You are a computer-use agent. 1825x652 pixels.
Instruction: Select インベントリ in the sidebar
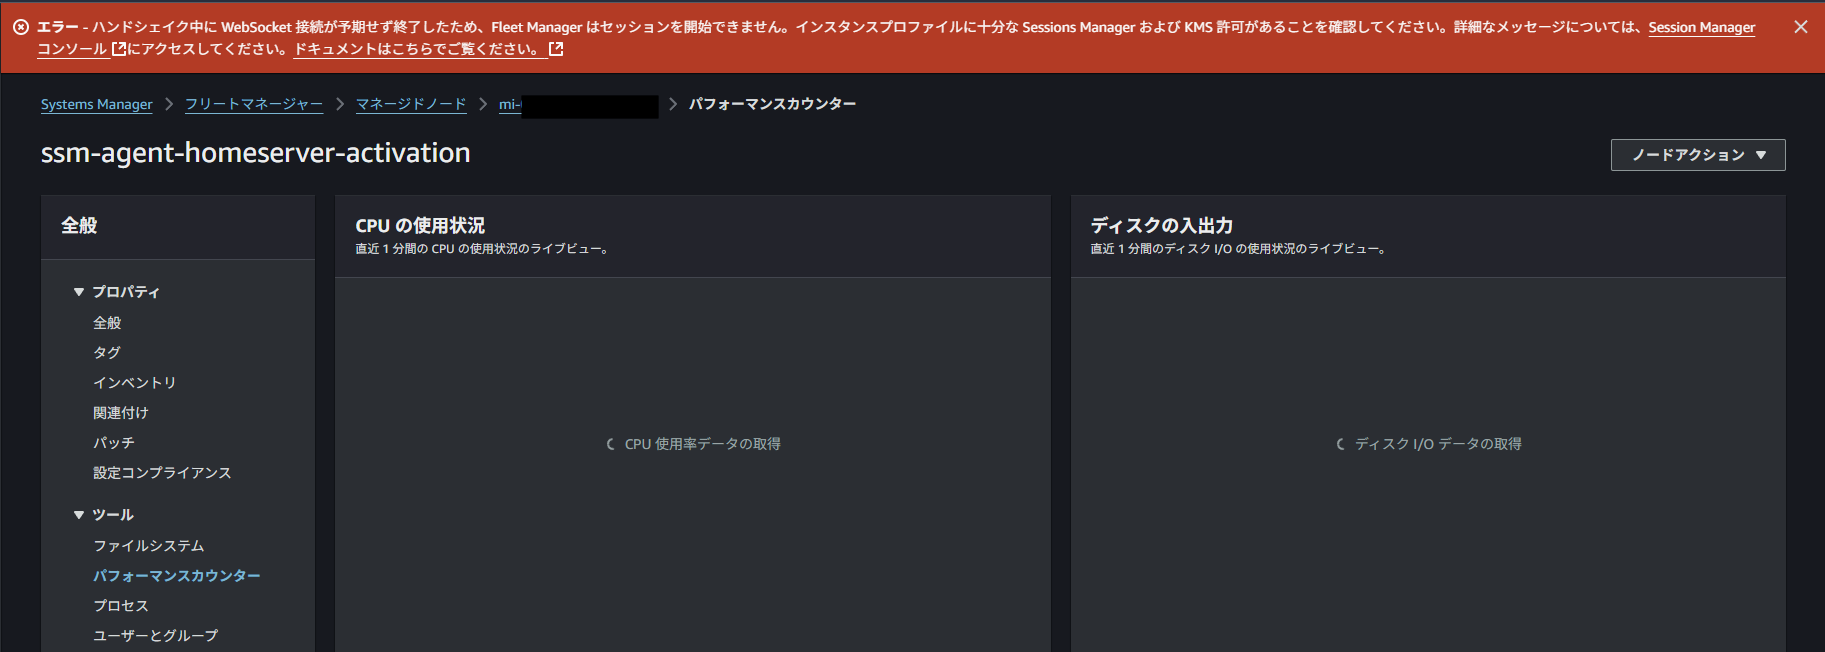(134, 382)
